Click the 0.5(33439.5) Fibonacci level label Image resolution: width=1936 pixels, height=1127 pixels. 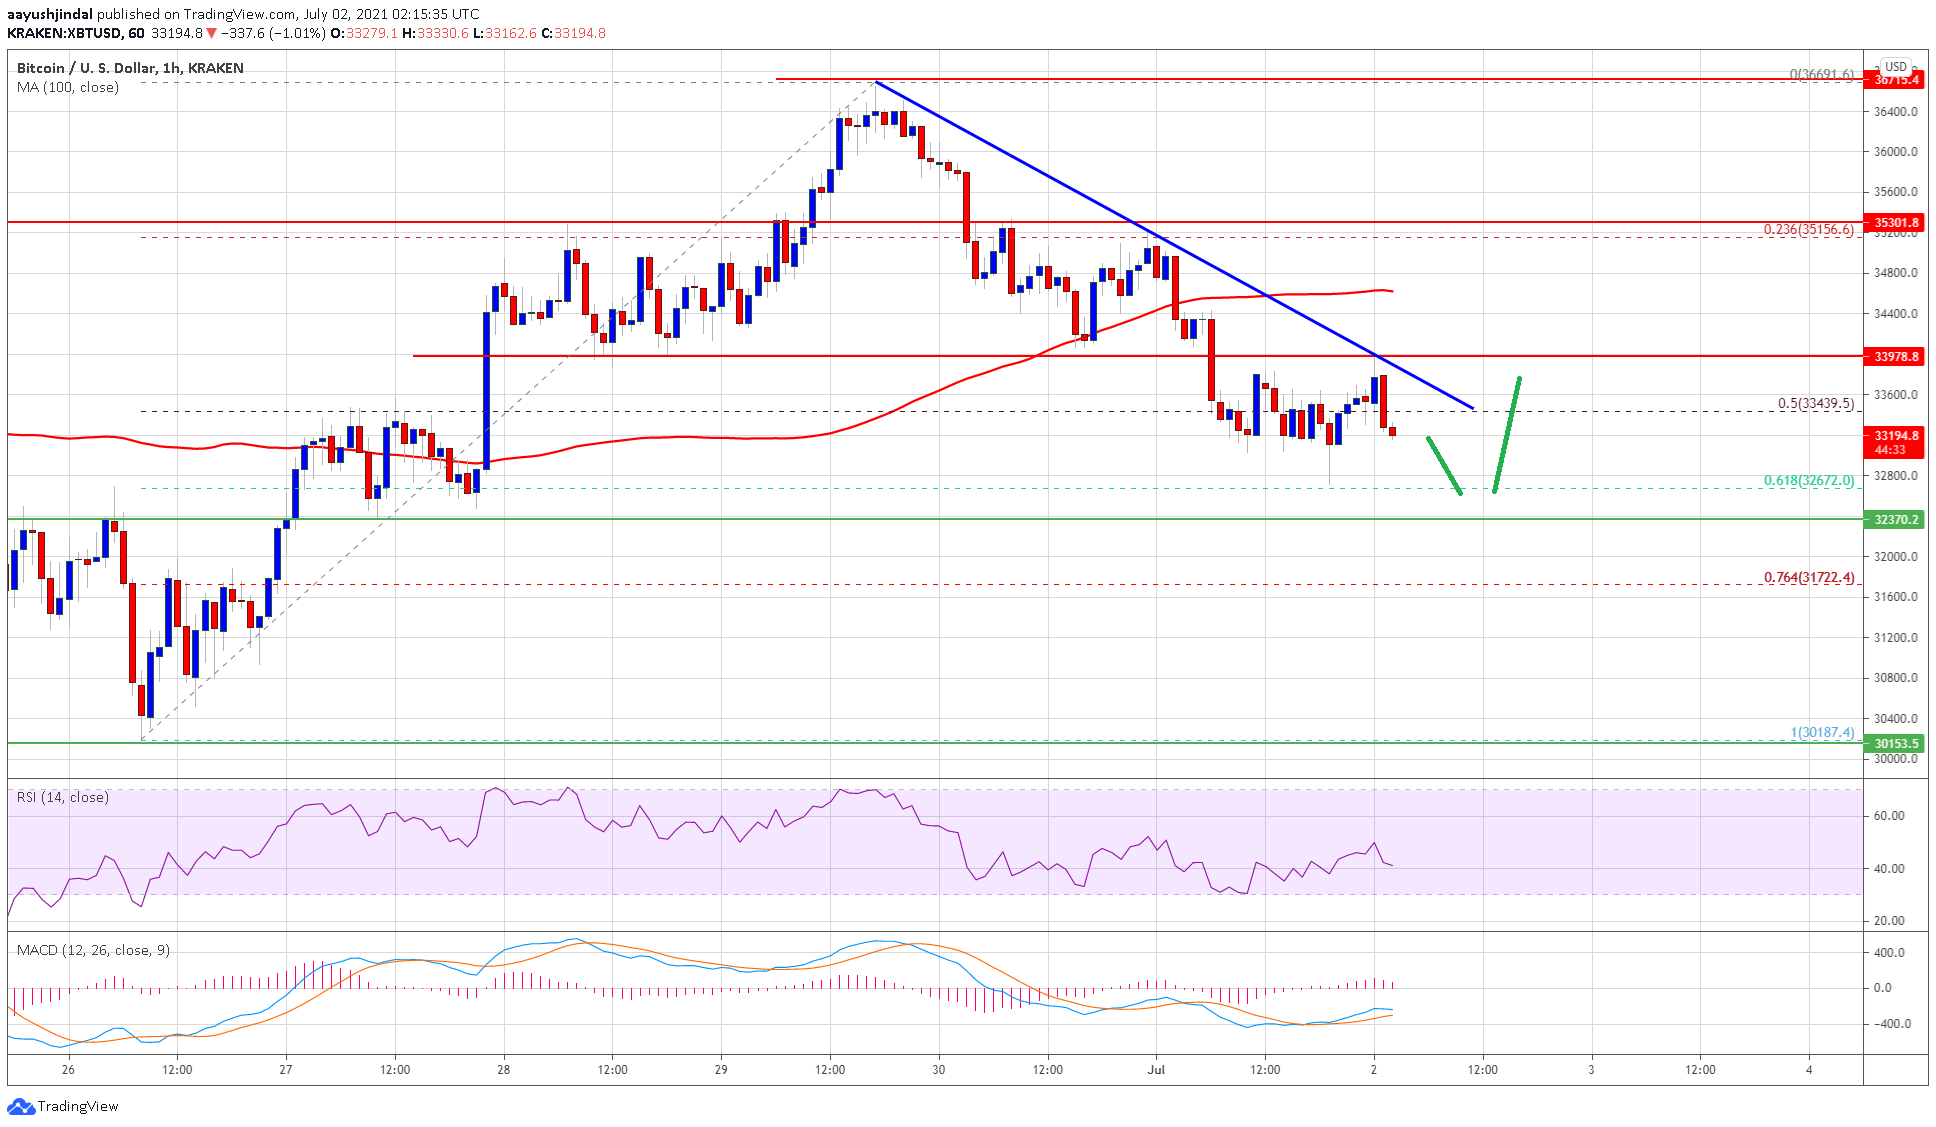[x=1815, y=404]
